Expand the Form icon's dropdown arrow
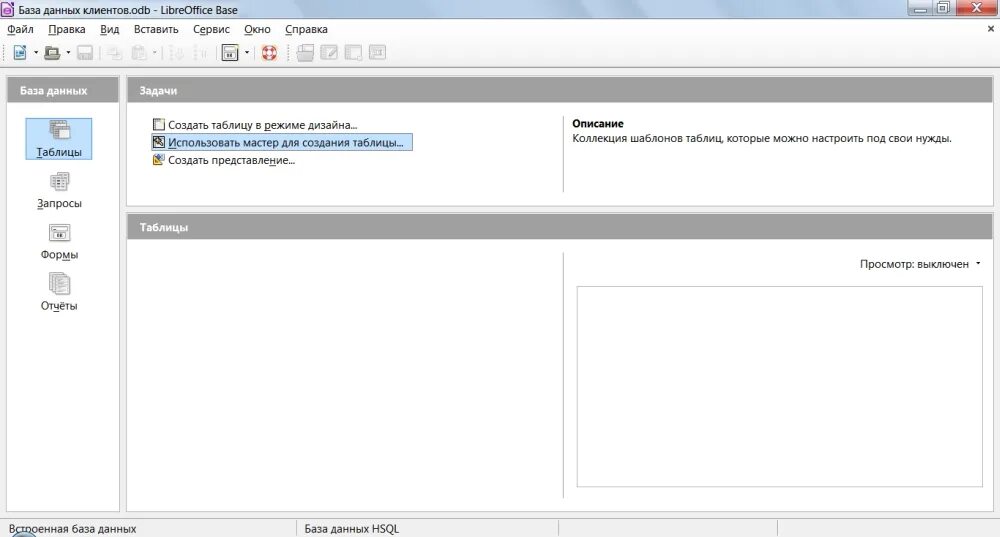The width and height of the screenshot is (1000, 537). pos(247,53)
